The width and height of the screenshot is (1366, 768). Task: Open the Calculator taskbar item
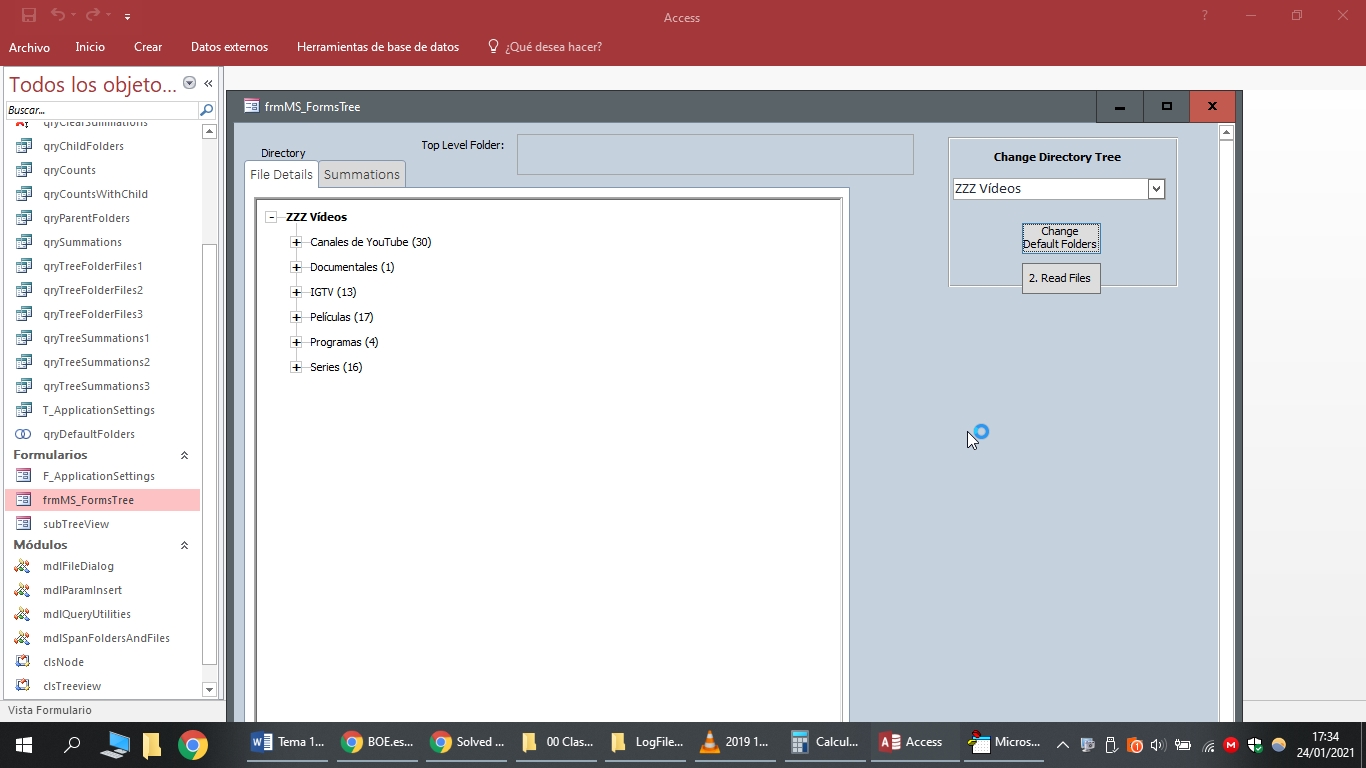pos(825,743)
